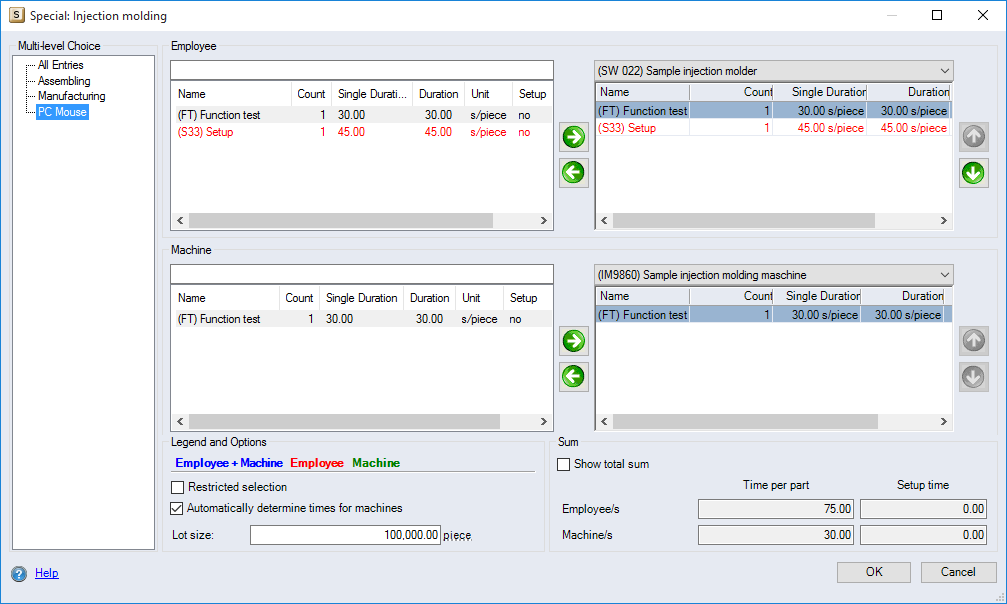Enable the Restricted selection checkbox

point(178,488)
